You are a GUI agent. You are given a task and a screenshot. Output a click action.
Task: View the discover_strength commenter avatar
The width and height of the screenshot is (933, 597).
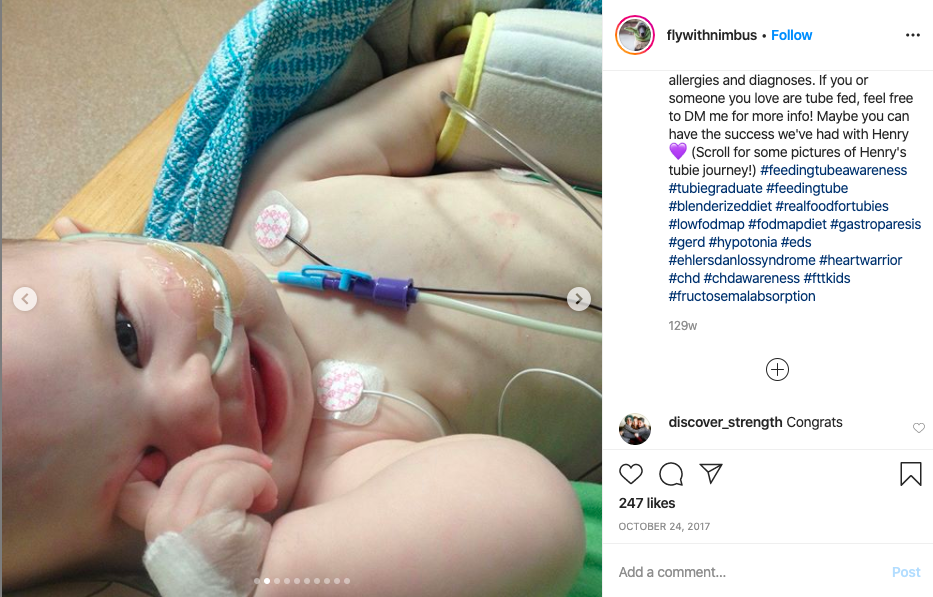(634, 429)
